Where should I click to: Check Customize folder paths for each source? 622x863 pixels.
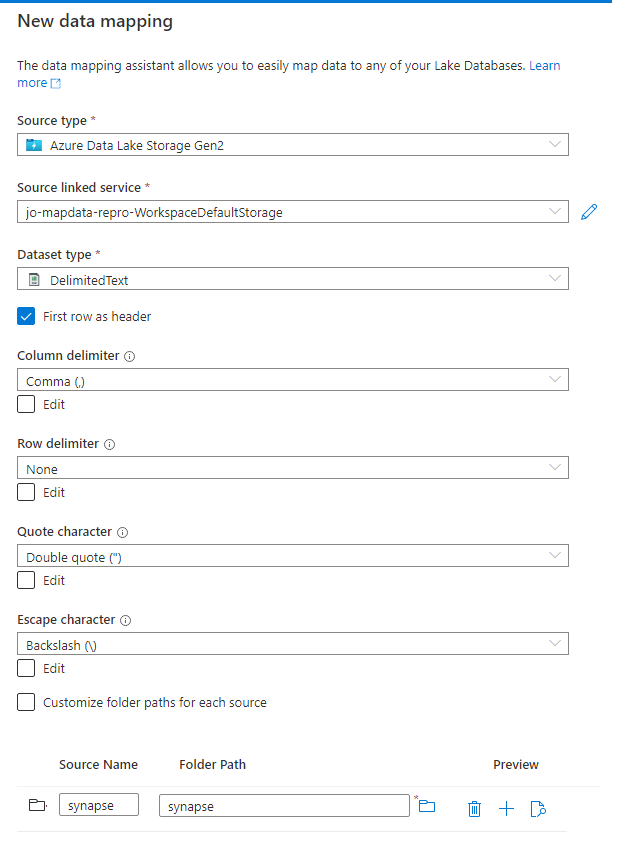click(24, 702)
